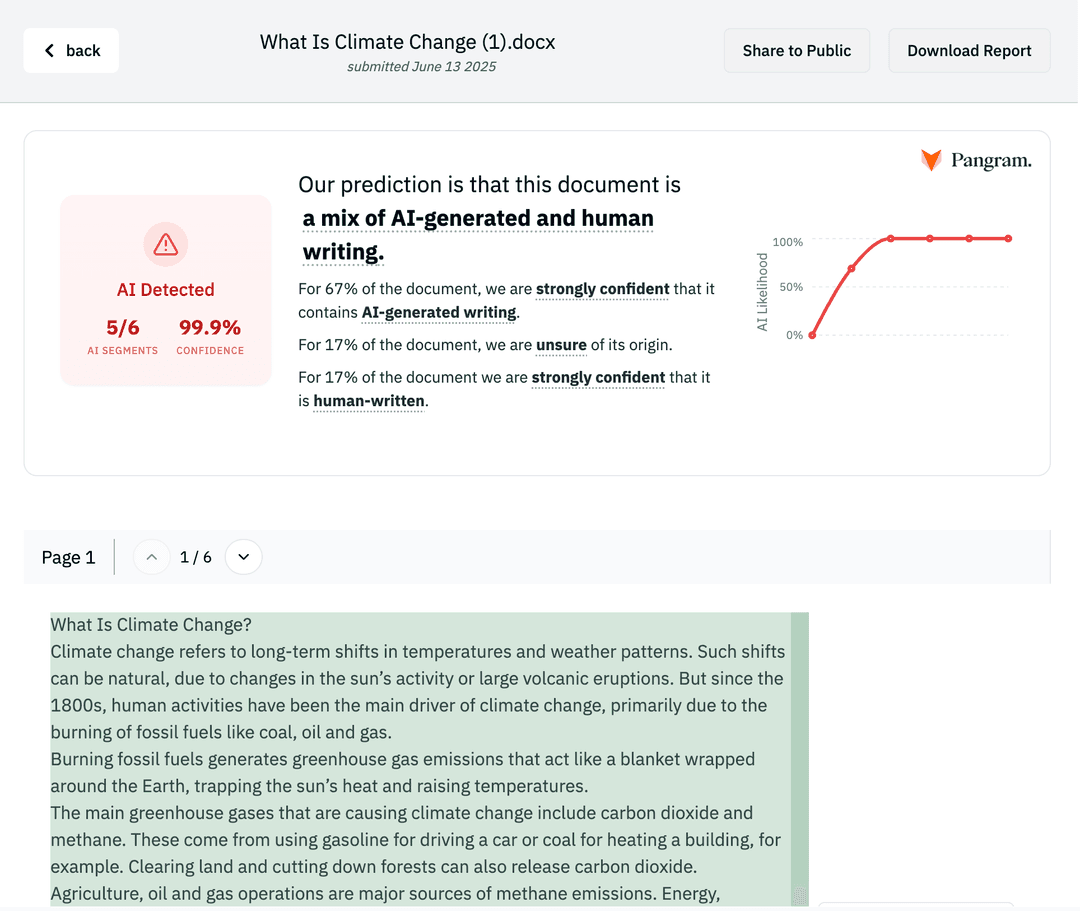Screen dimensions: 1080x911
Task: Click the strongly confident underlined text
Action: (x=602, y=289)
